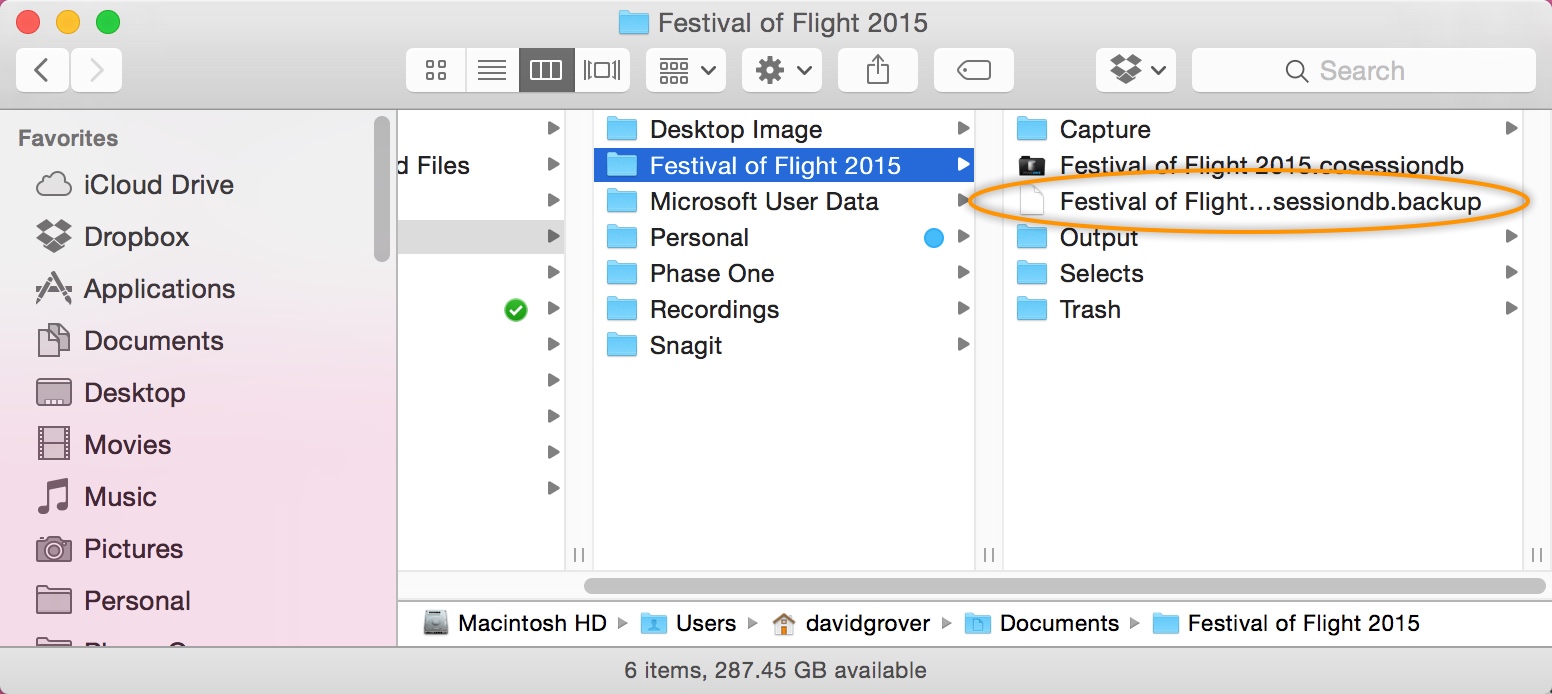Select the Personal folder in middle column

click(x=784, y=237)
